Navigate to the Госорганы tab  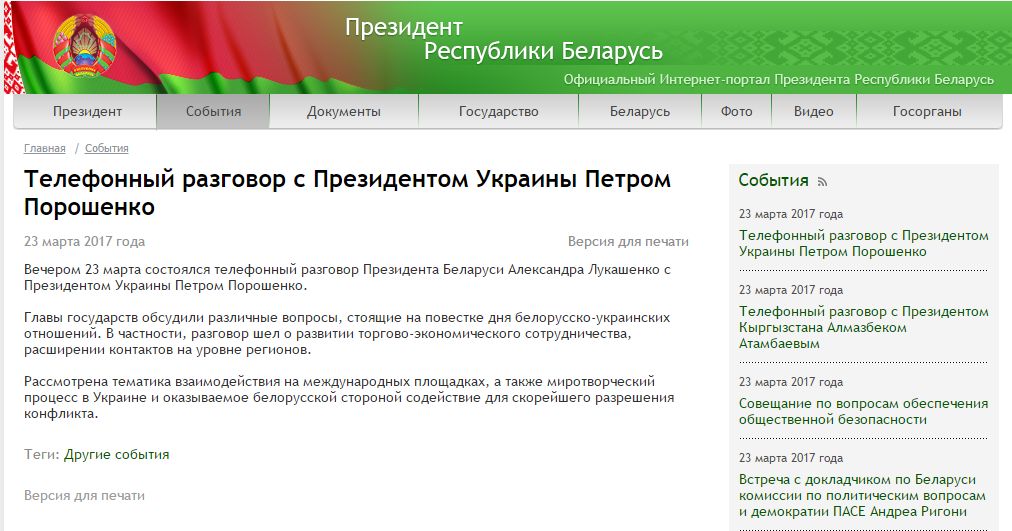coord(927,112)
